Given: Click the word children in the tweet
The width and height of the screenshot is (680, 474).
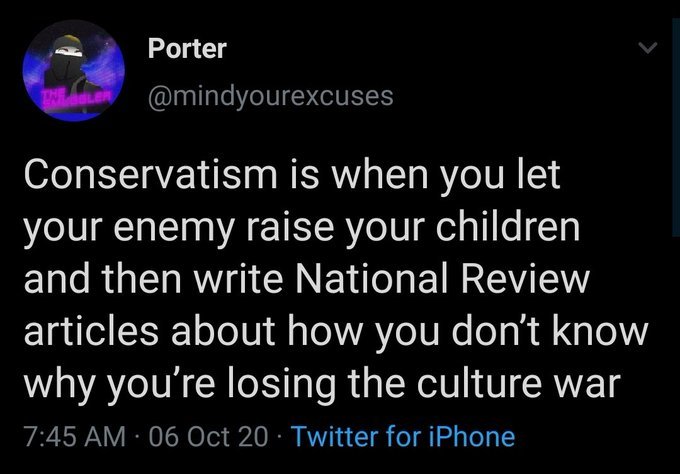Looking at the screenshot, I should click(x=508, y=227).
